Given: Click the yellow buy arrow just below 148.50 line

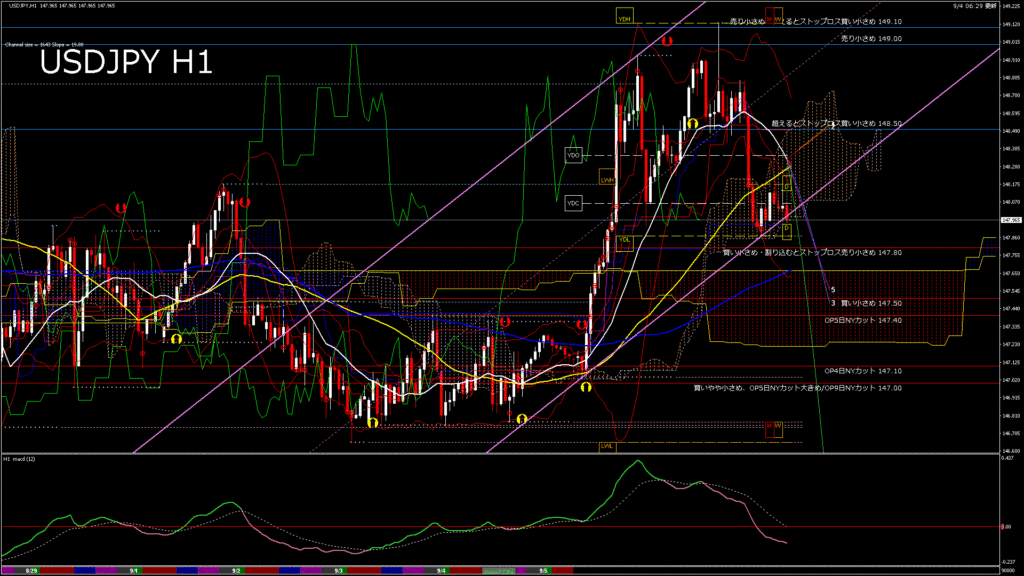Looking at the screenshot, I should click(x=691, y=122).
